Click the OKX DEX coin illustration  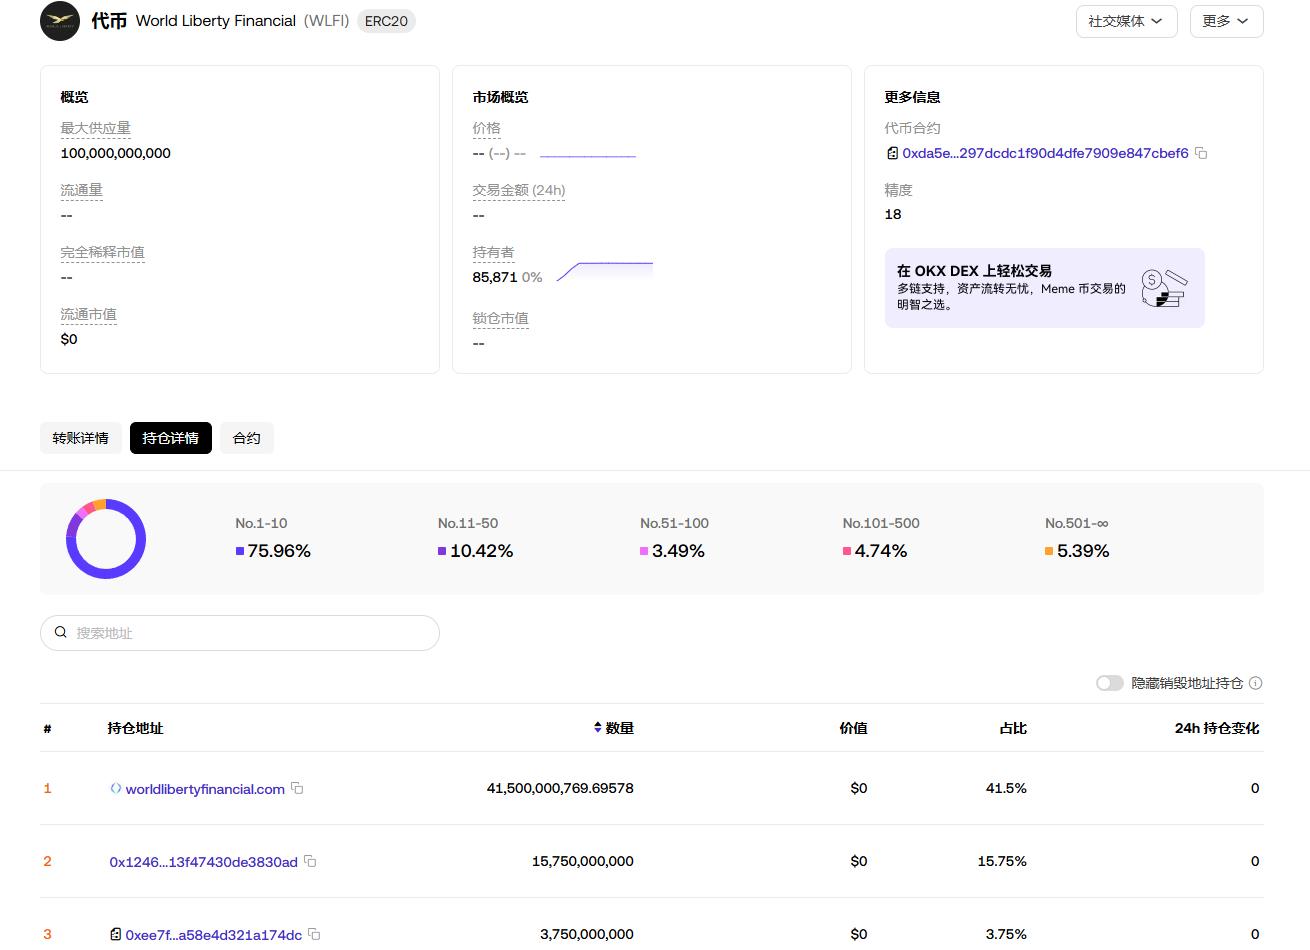pos(1164,288)
